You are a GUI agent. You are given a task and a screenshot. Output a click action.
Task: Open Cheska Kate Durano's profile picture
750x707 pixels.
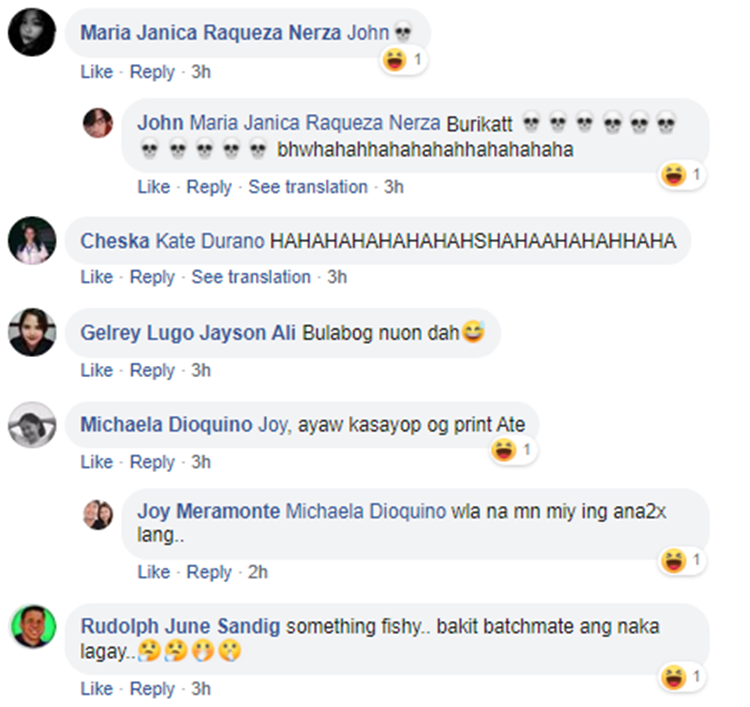point(32,241)
